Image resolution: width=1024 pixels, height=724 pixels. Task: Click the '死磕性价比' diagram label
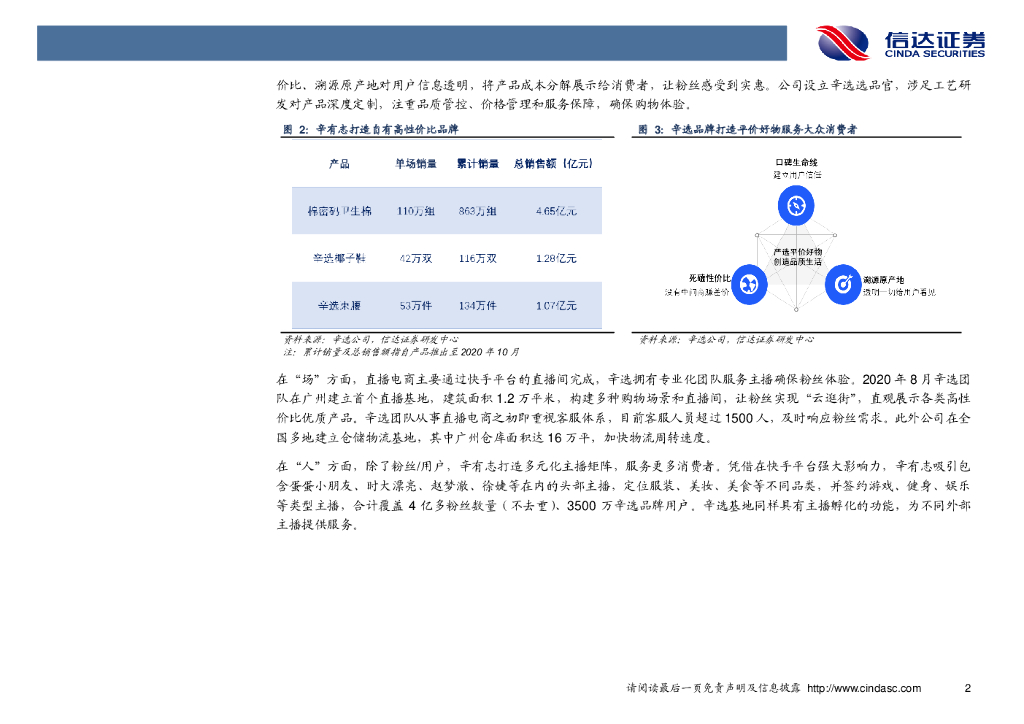click(x=709, y=278)
